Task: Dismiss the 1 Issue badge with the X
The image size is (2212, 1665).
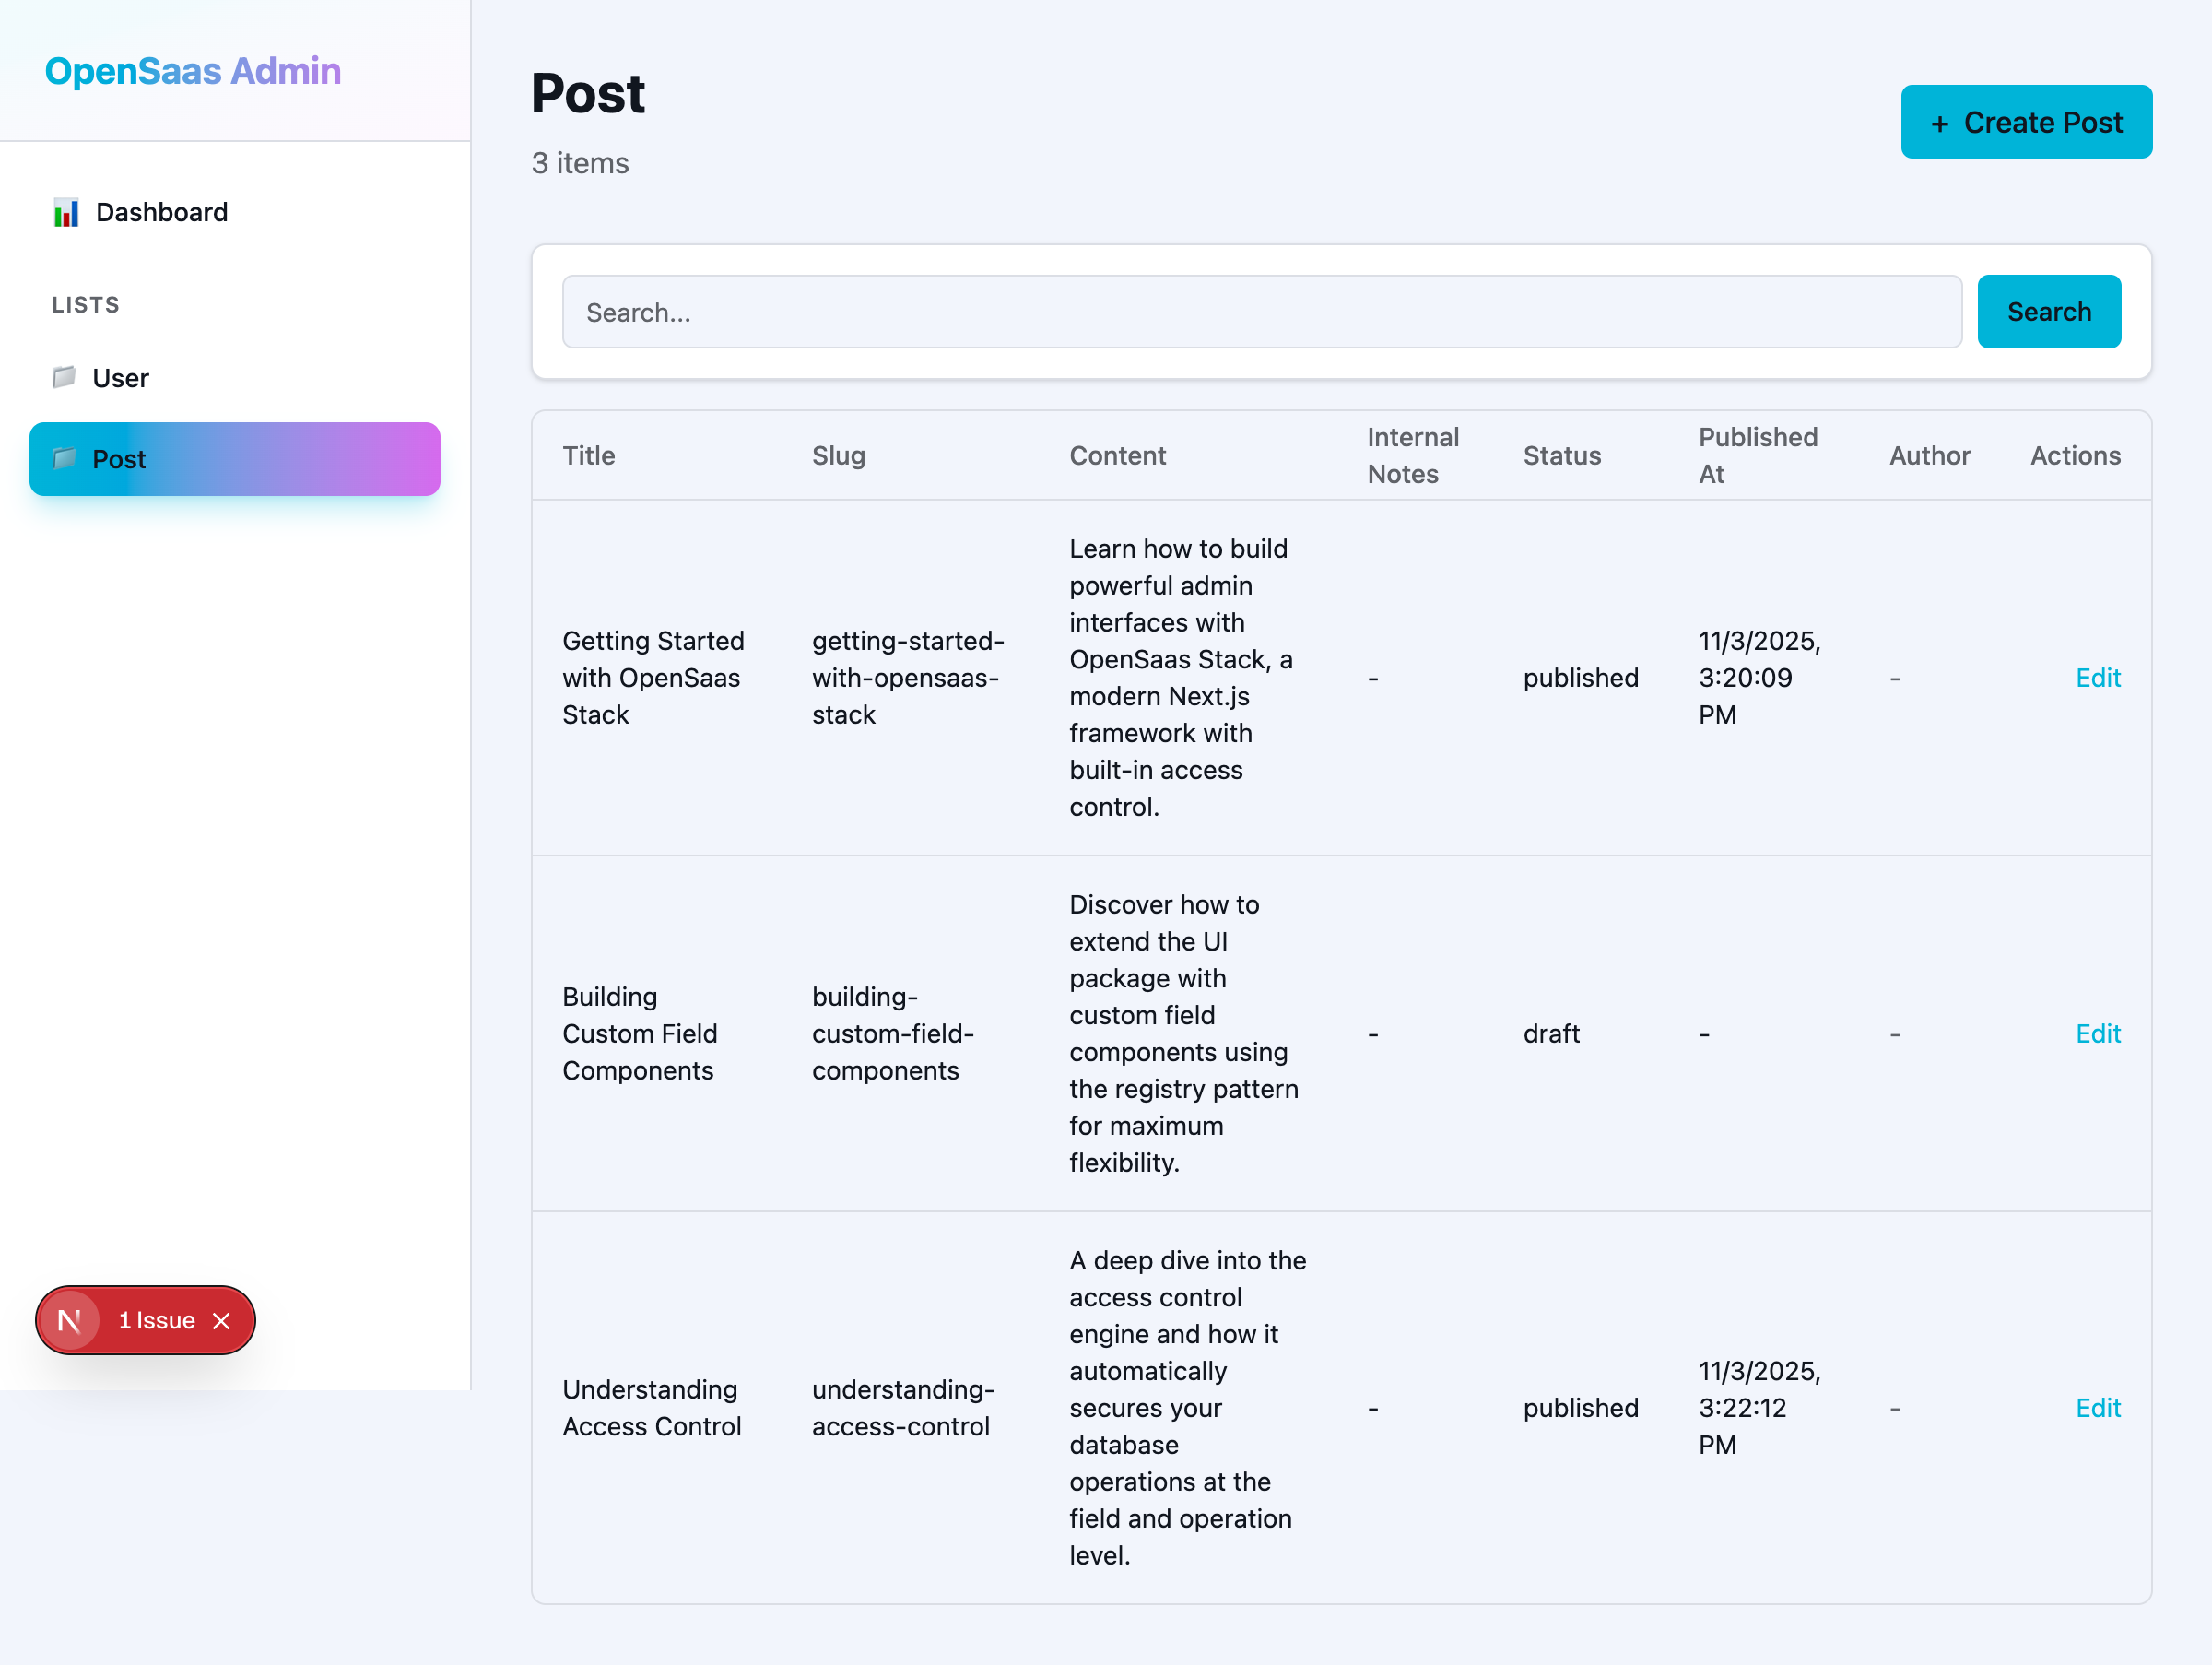Action: [223, 1320]
